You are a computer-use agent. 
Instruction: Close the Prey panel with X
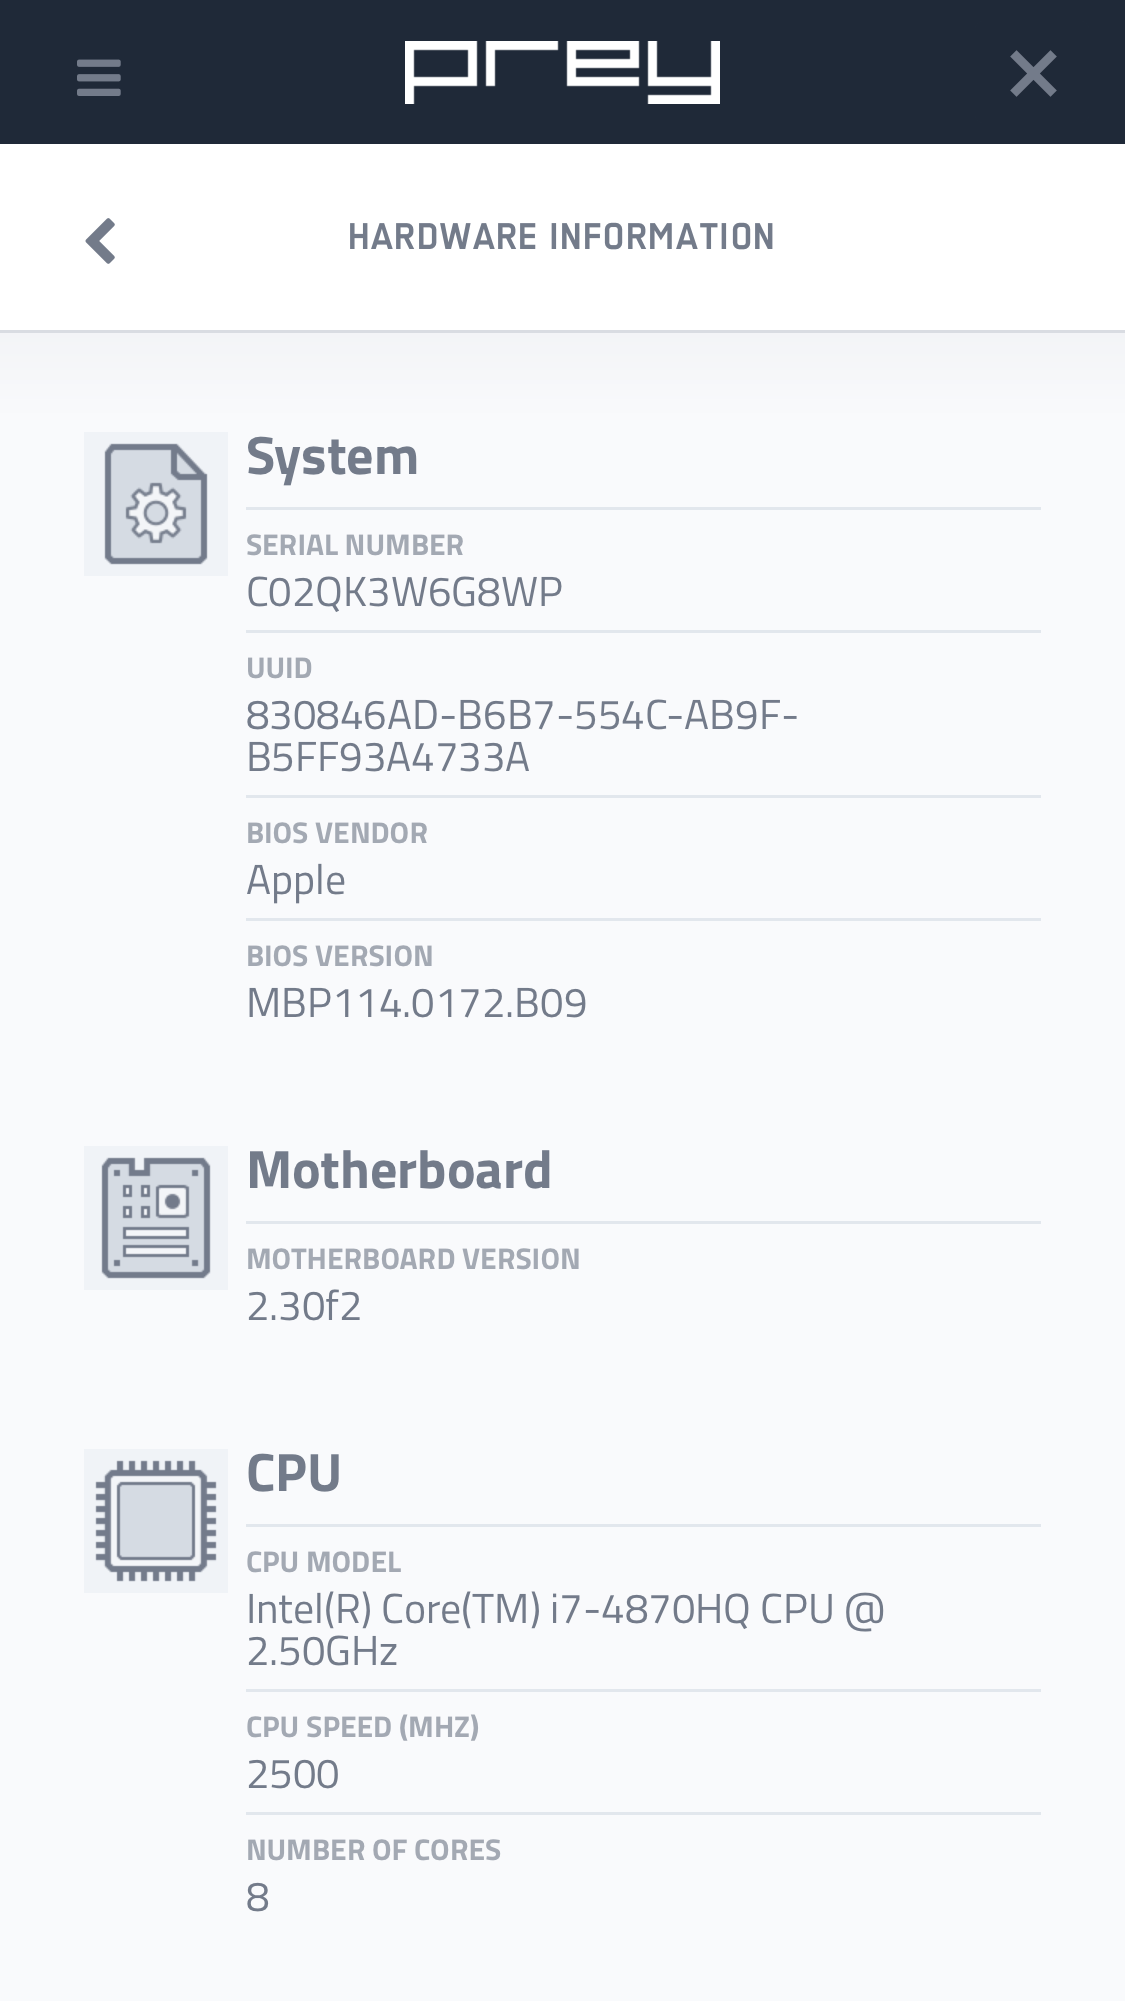[1033, 74]
